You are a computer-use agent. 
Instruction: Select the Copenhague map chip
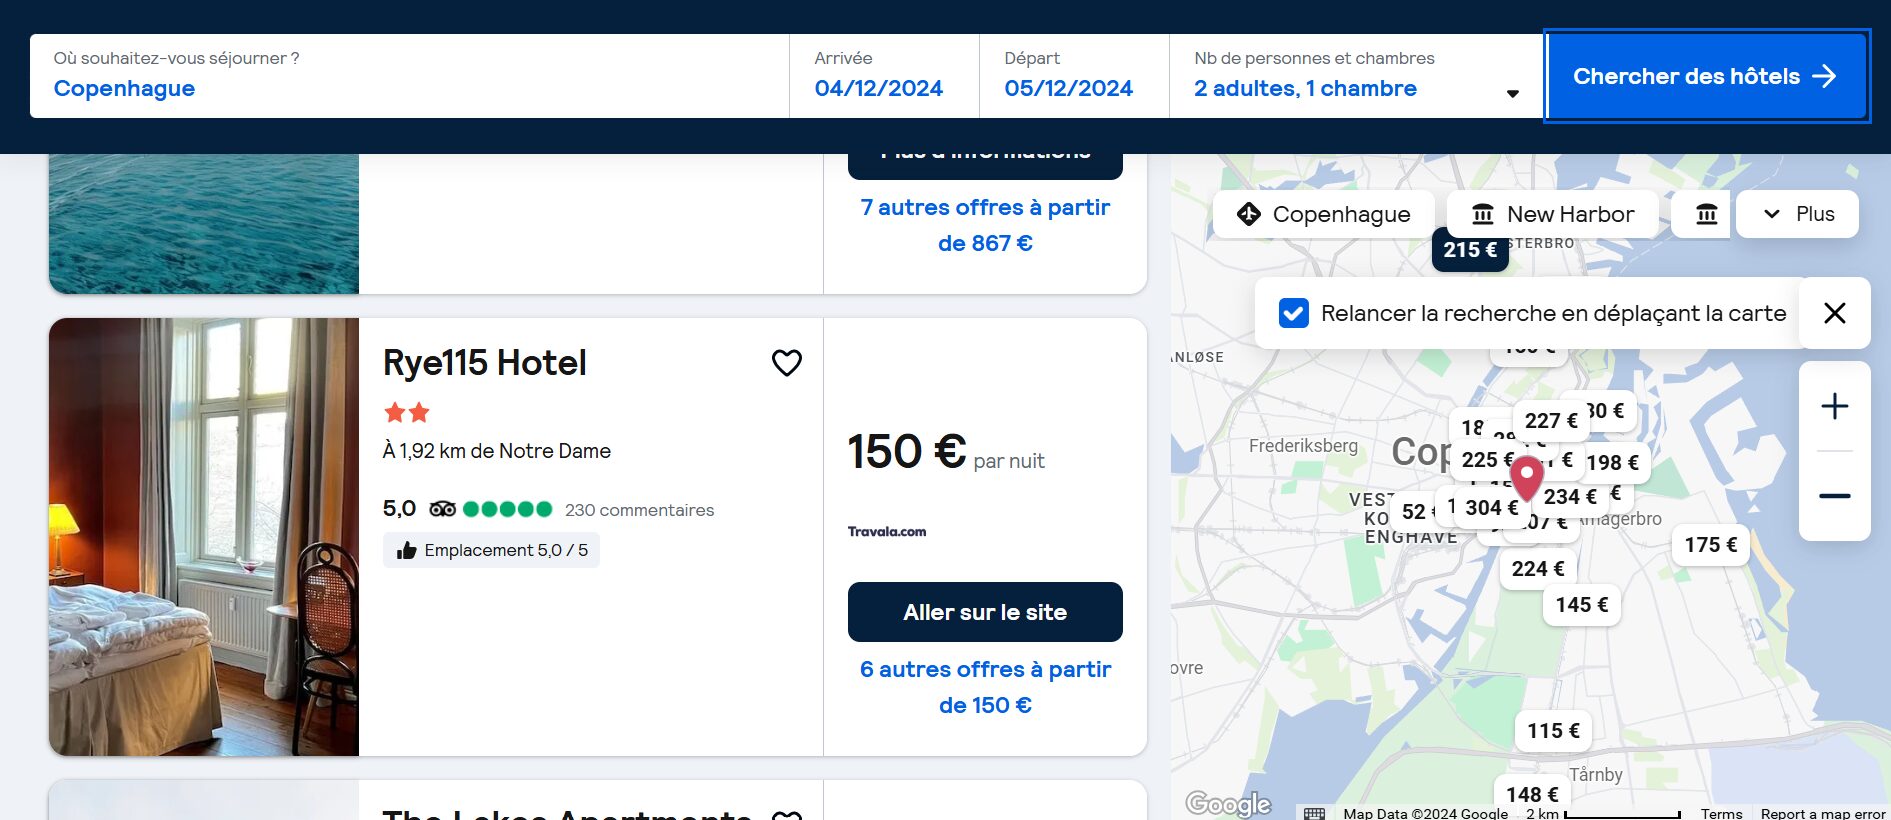pos(1323,214)
